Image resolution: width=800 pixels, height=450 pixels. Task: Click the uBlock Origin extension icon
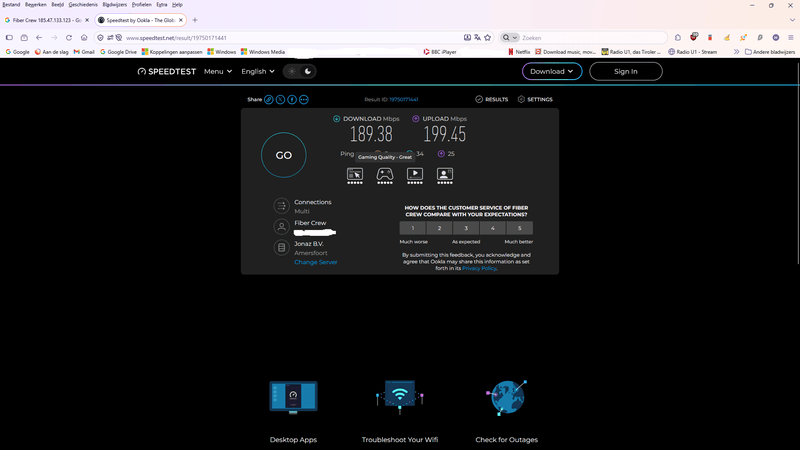pos(693,37)
